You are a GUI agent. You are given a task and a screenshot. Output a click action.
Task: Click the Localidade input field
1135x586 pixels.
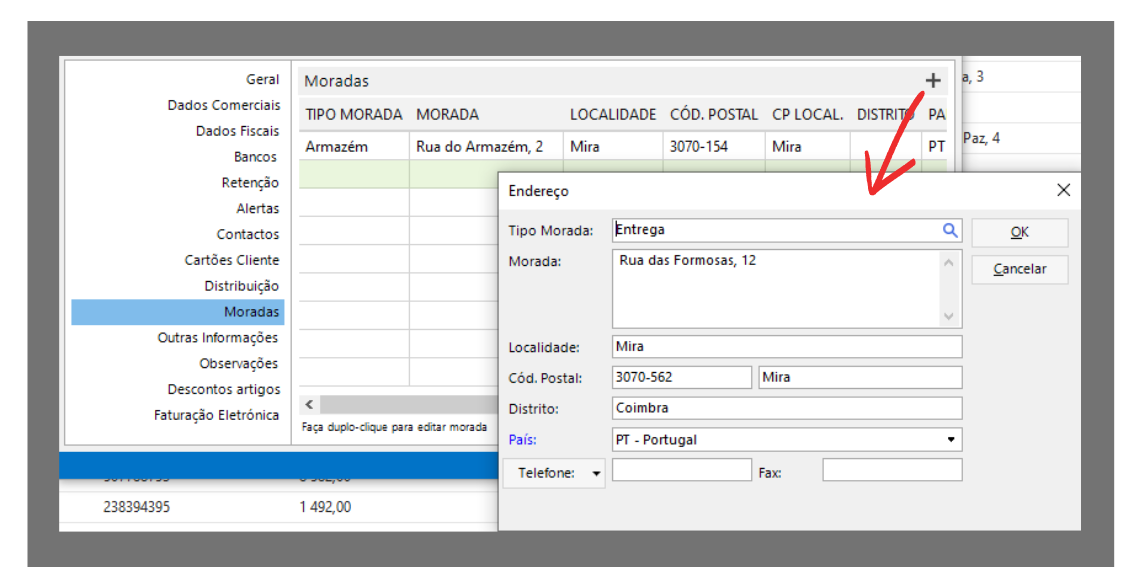coord(786,347)
